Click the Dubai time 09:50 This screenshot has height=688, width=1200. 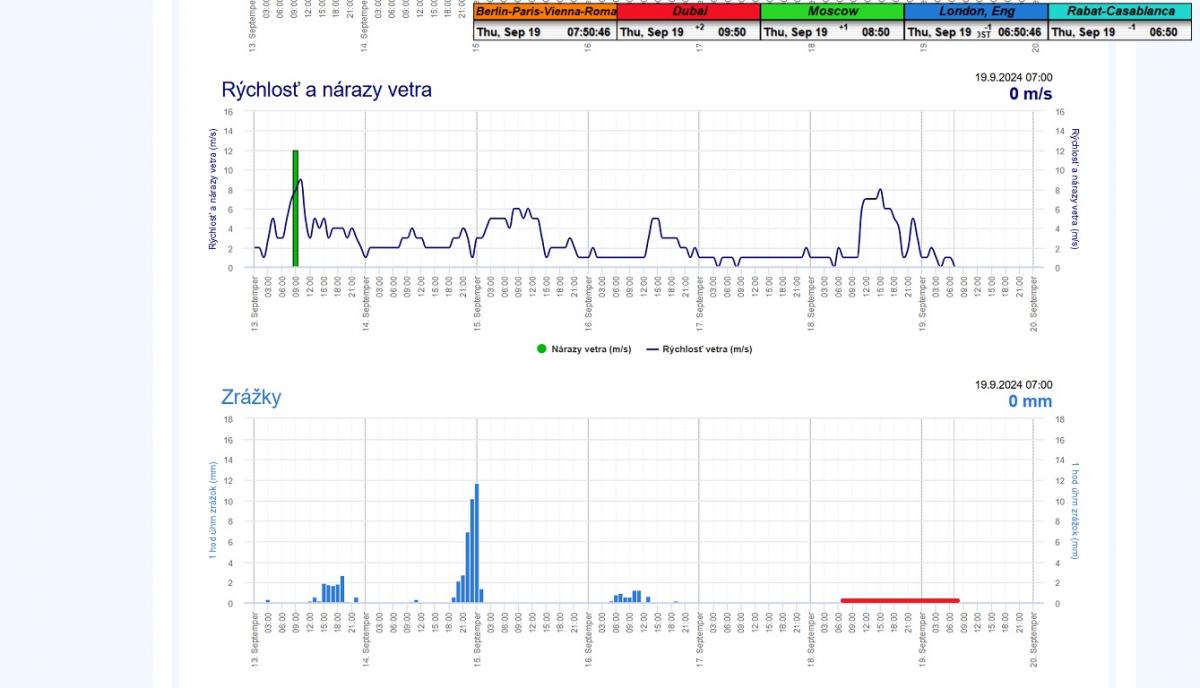click(x=732, y=32)
